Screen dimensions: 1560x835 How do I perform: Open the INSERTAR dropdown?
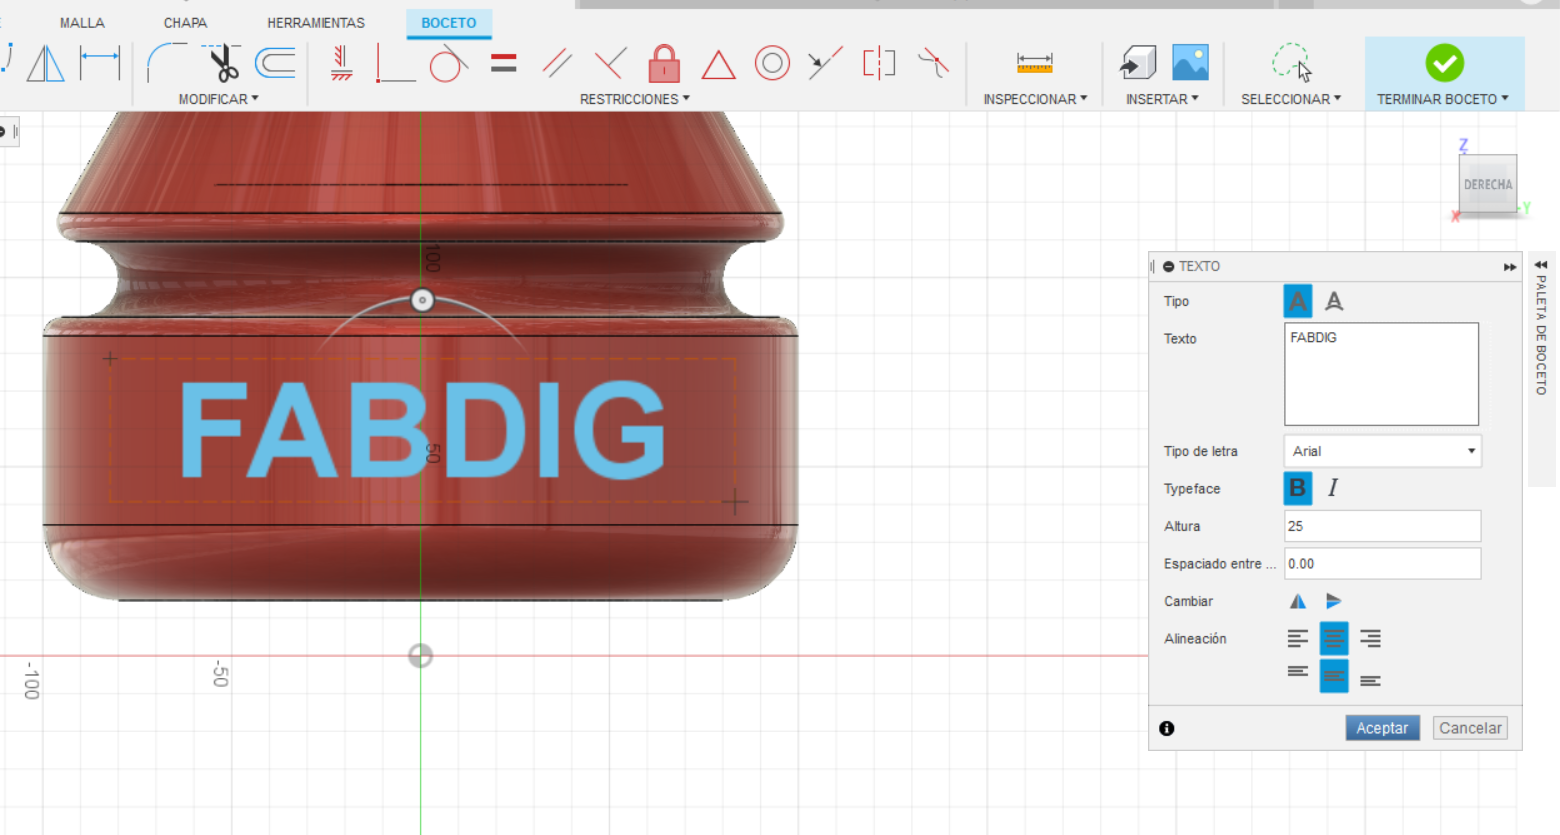1162,99
